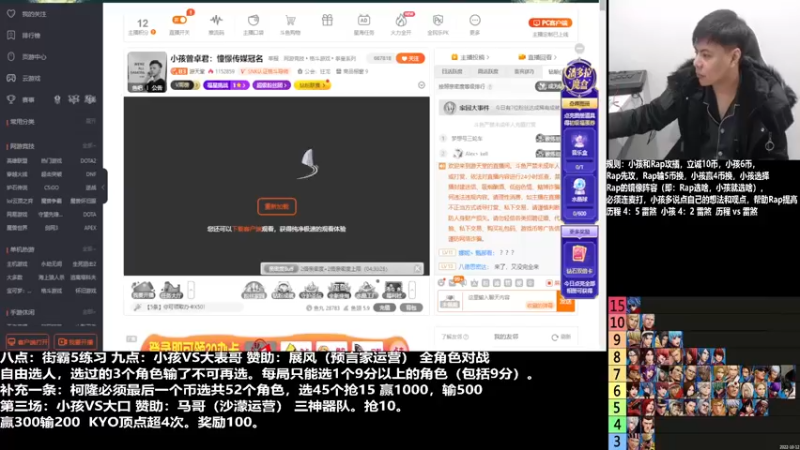Open the More ellipsis icon

tap(474, 20)
